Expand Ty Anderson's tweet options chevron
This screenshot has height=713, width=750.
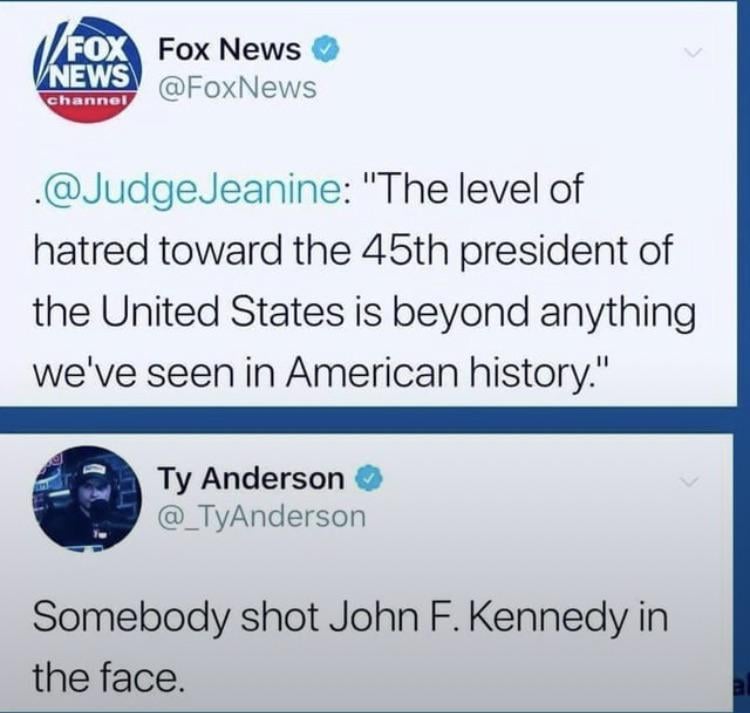click(x=688, y=482)
